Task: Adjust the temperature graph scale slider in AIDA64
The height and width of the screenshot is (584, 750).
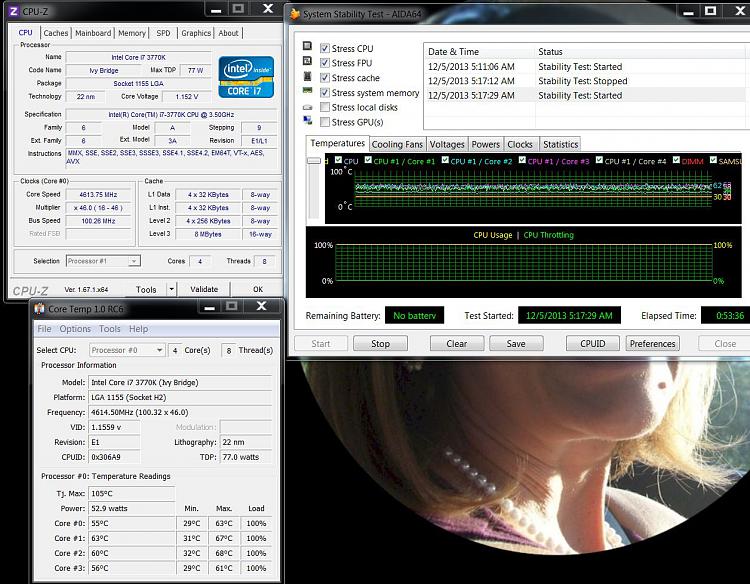Action: coord(314,161)
